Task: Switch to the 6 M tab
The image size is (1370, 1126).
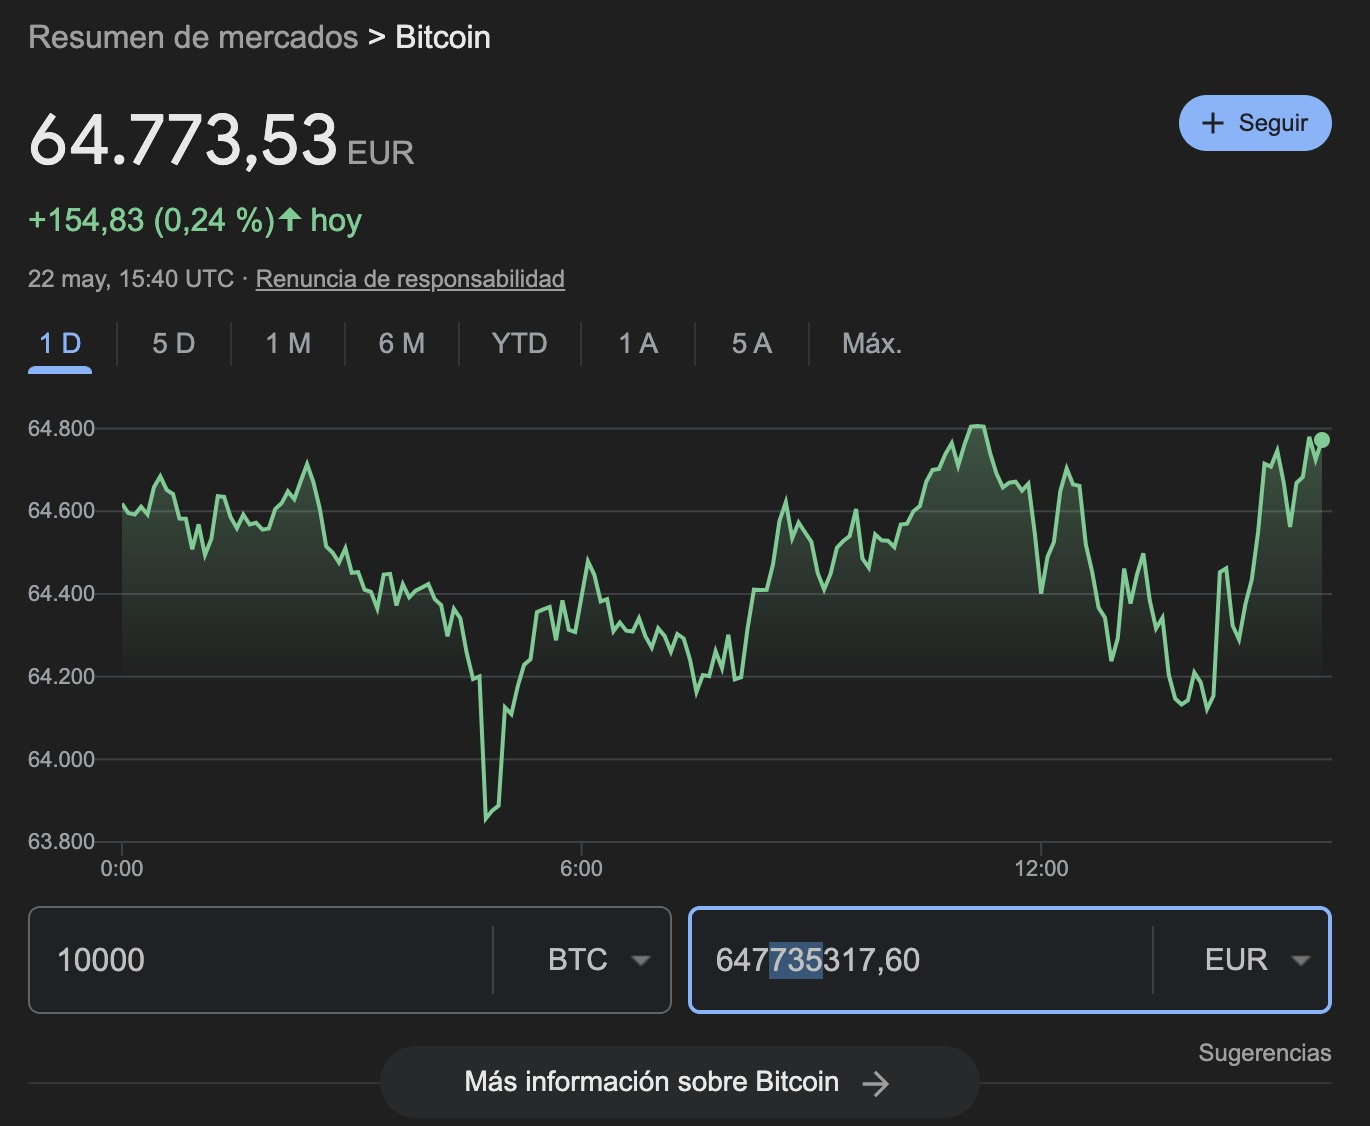Action: click(402, 344)
